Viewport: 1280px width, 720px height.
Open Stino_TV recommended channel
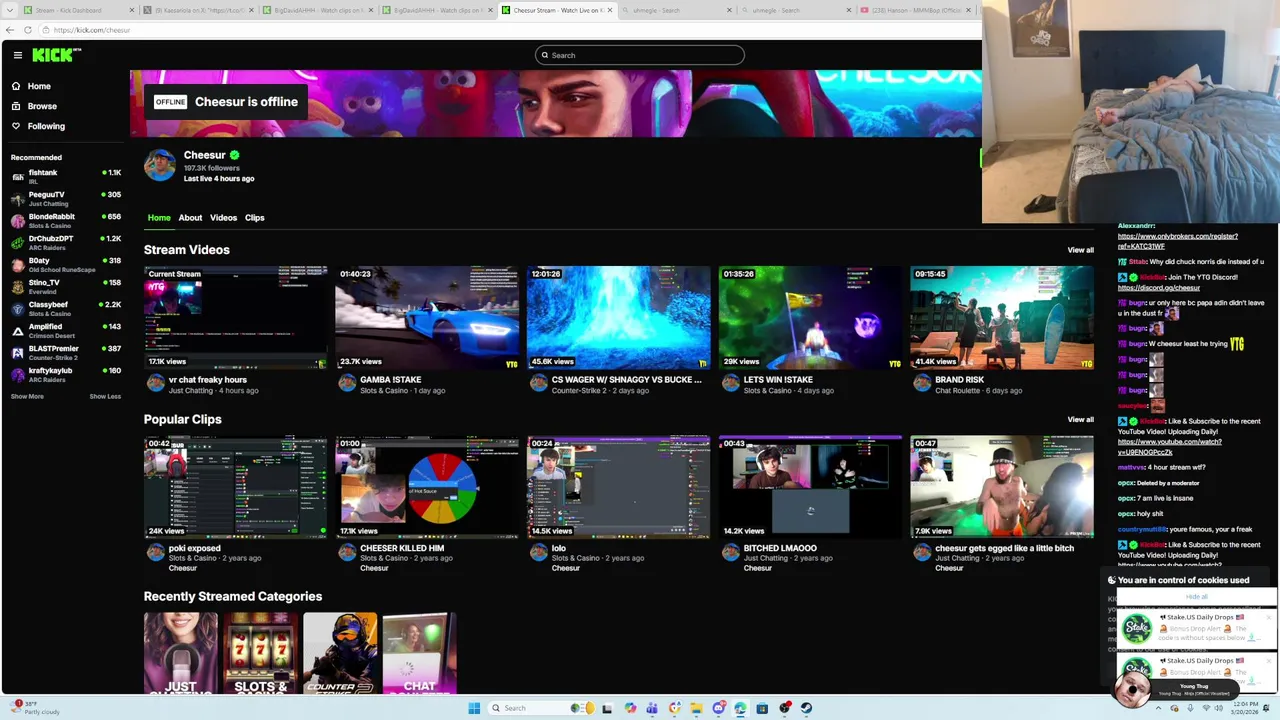[65, 286]
